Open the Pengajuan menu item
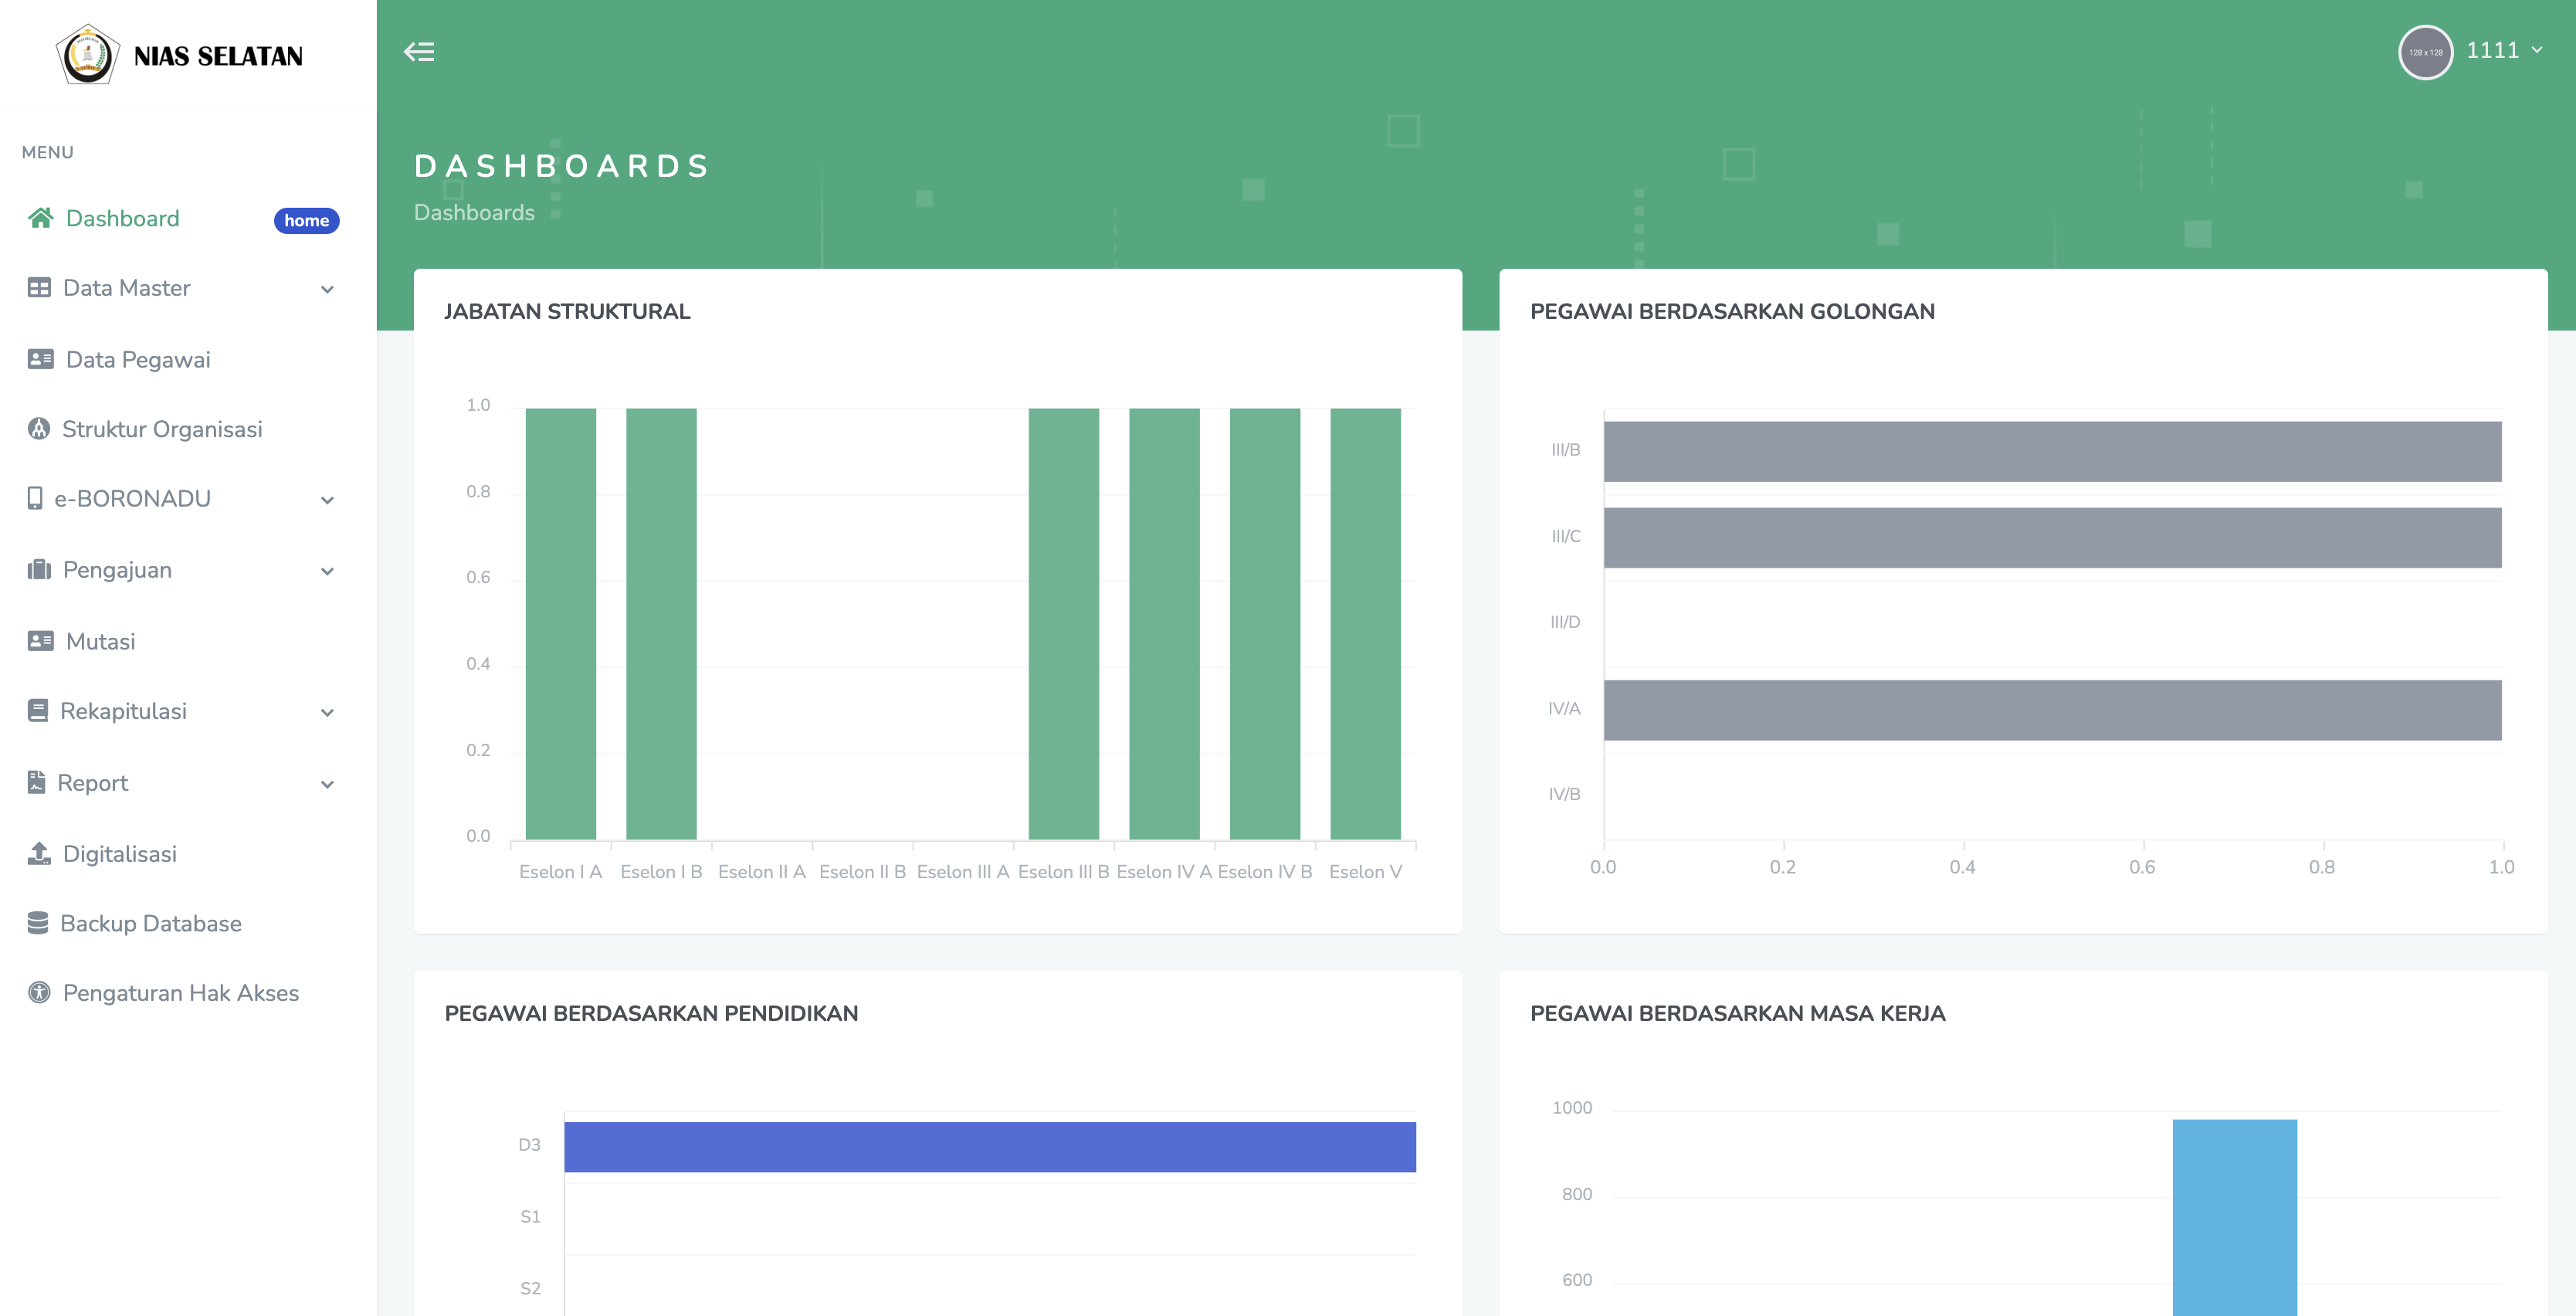2576x1316 pixels. [117, 570]
